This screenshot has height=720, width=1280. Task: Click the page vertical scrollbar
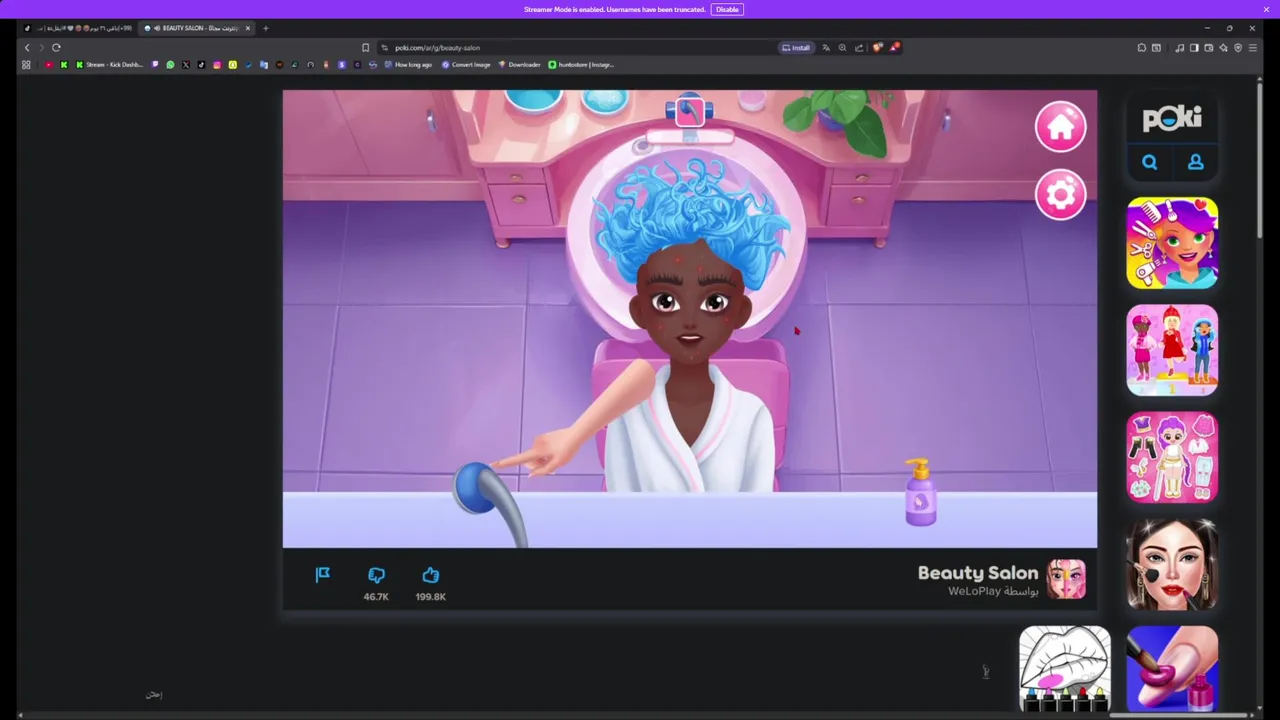click(1261, 160)
